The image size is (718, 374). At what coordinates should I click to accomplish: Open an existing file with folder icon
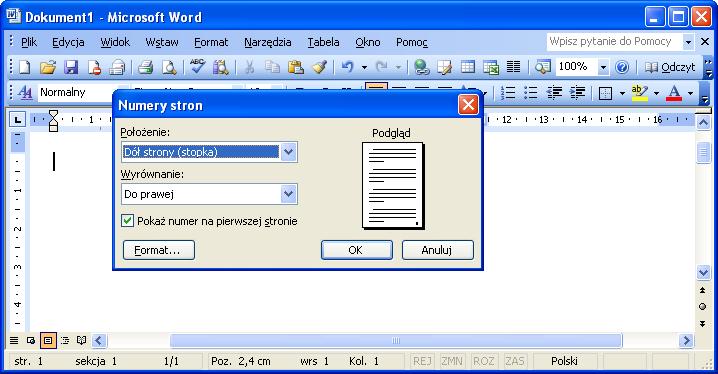48,68
